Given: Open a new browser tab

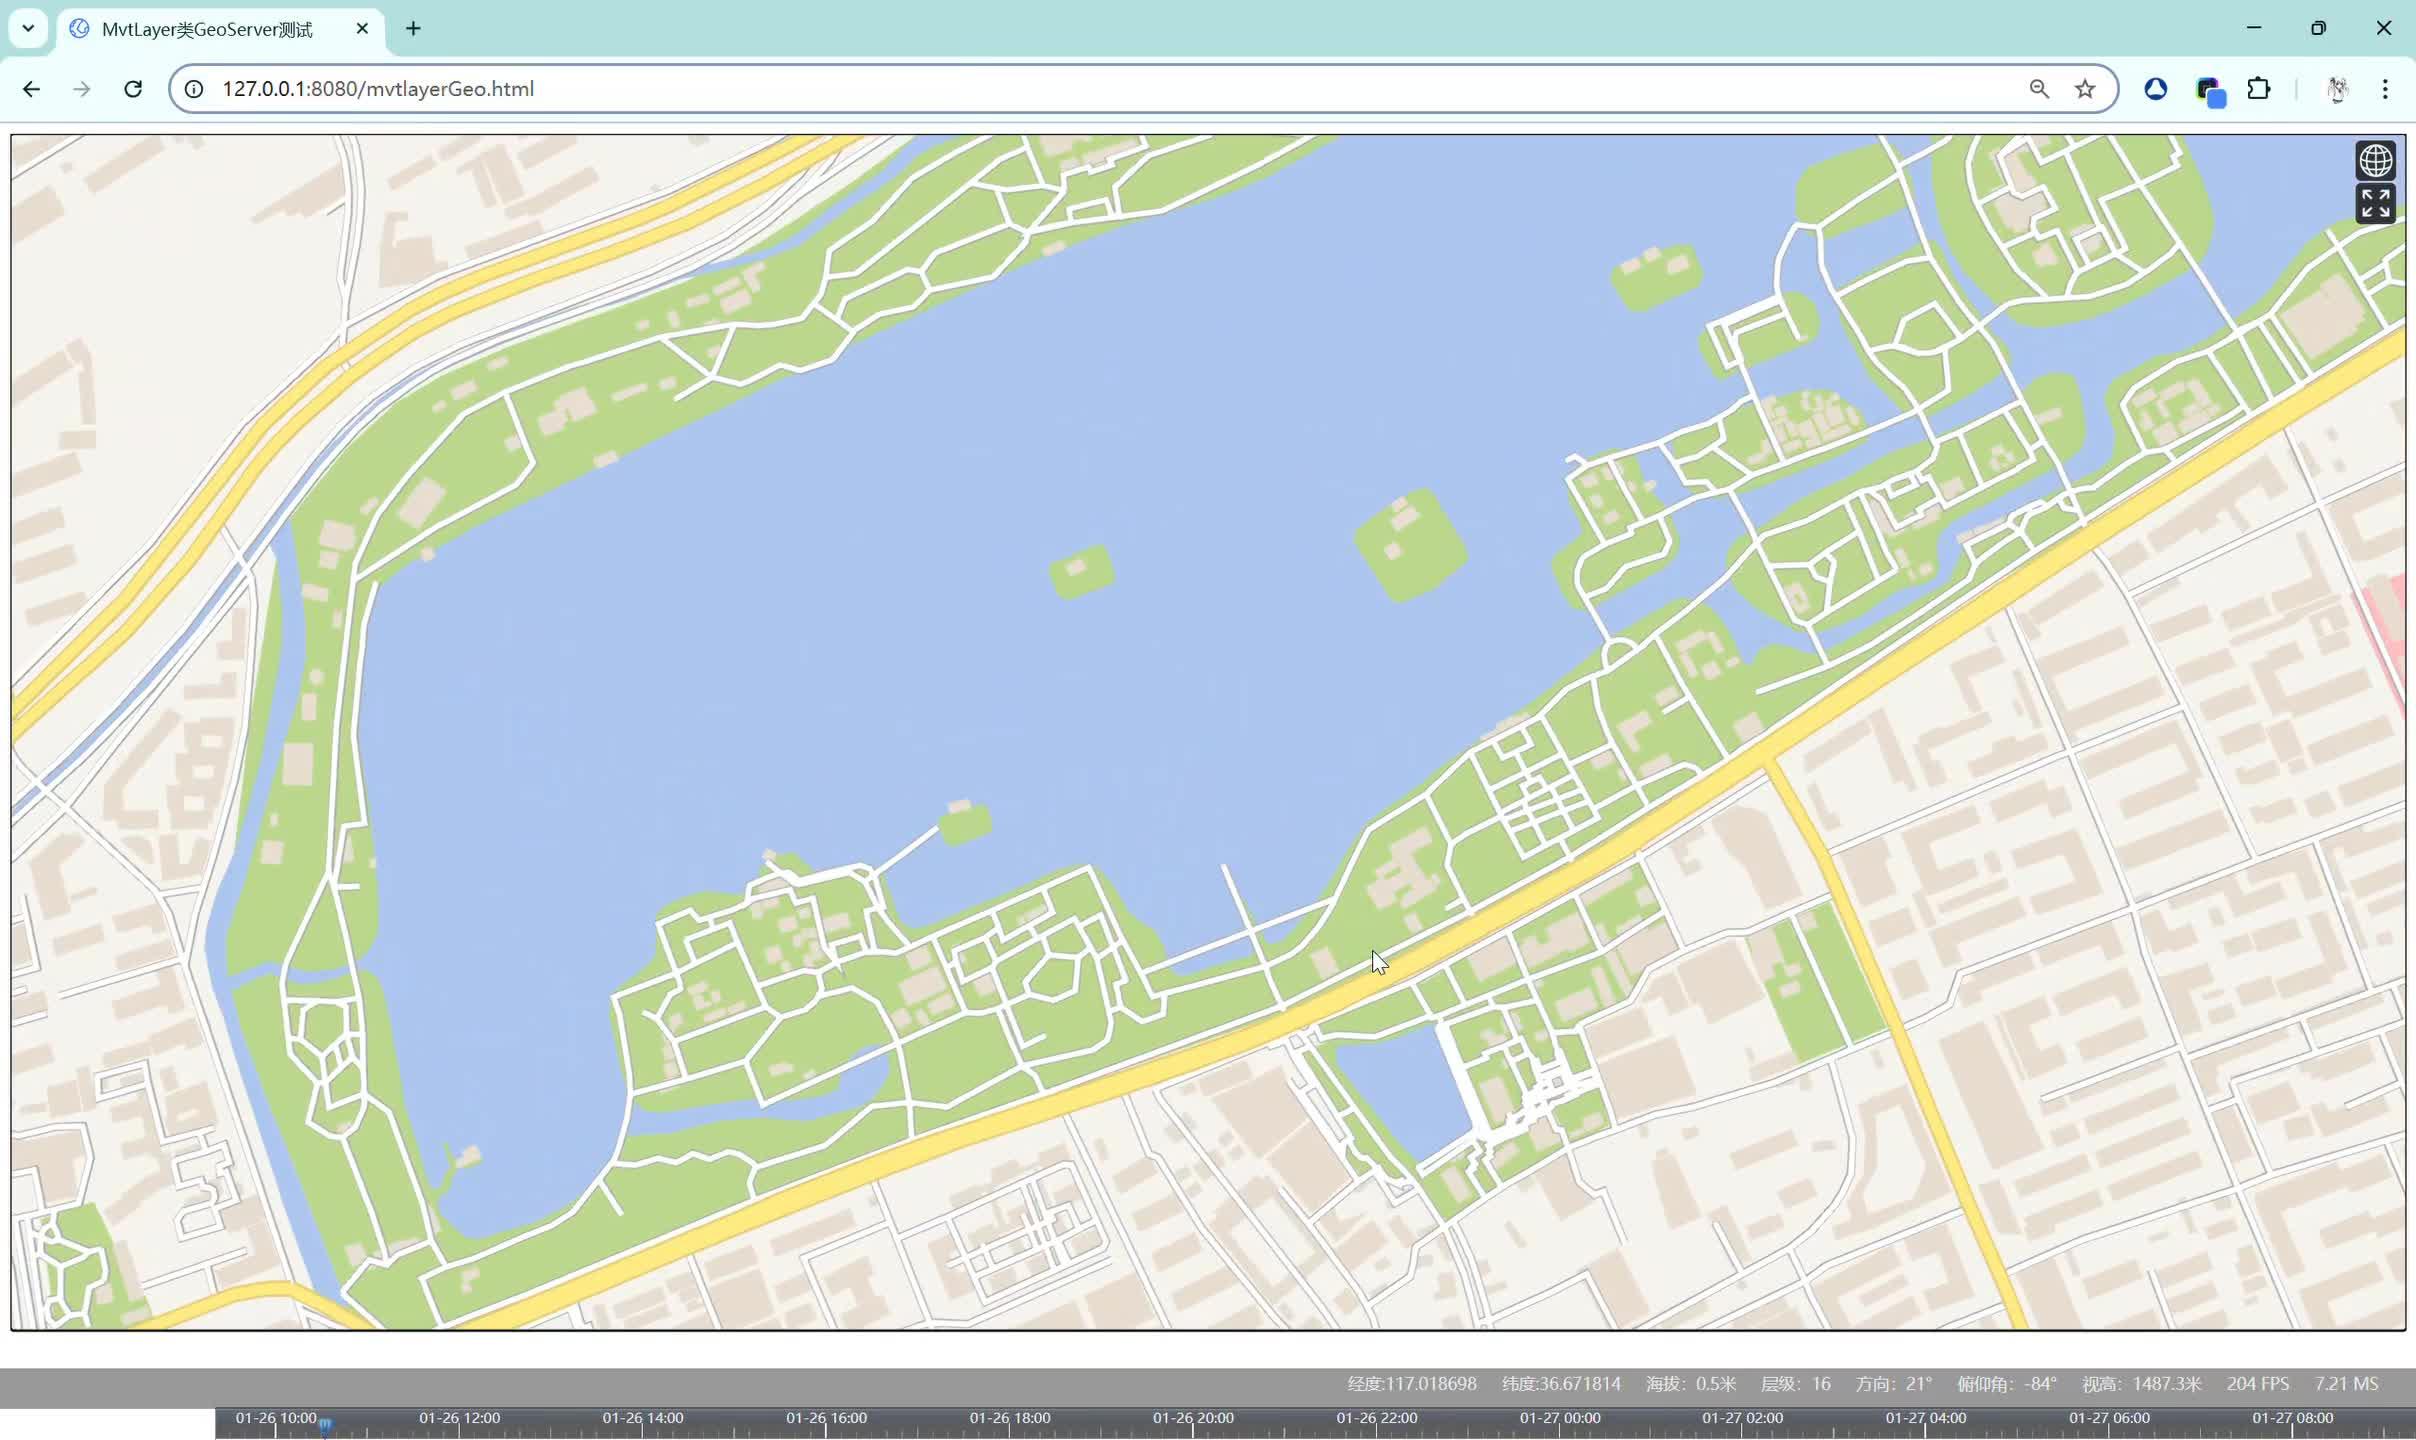Looking at the screenshot, I should pos(413,29).
